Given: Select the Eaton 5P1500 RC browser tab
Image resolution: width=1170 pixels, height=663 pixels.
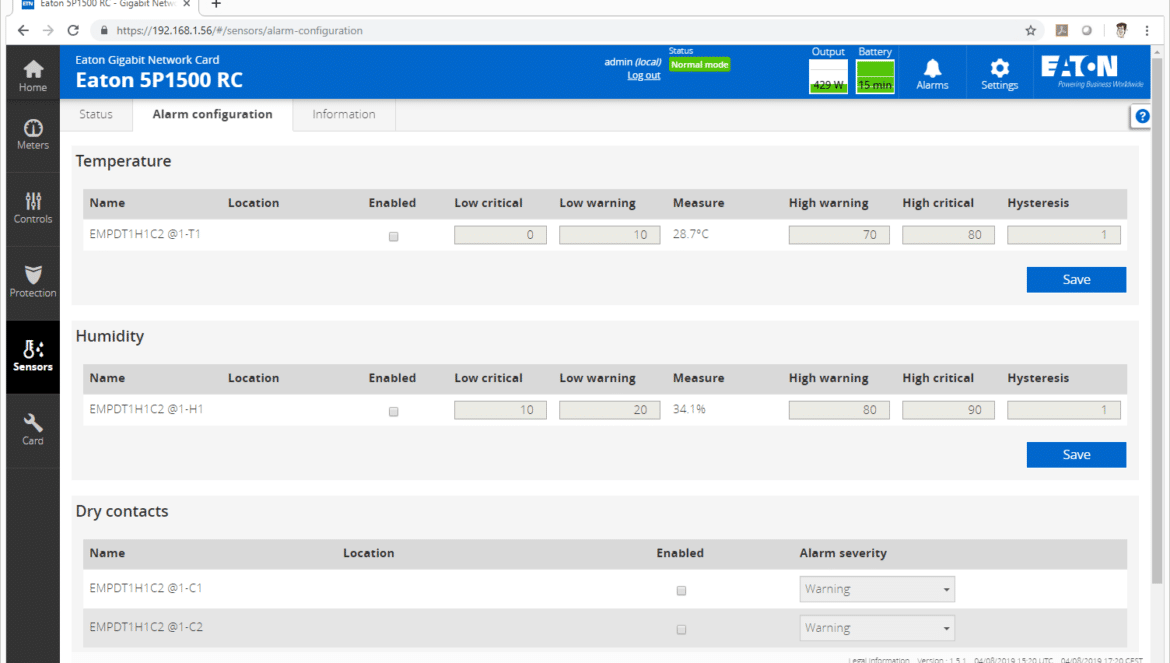Looking at the screenshot, I should pos(104,4).
